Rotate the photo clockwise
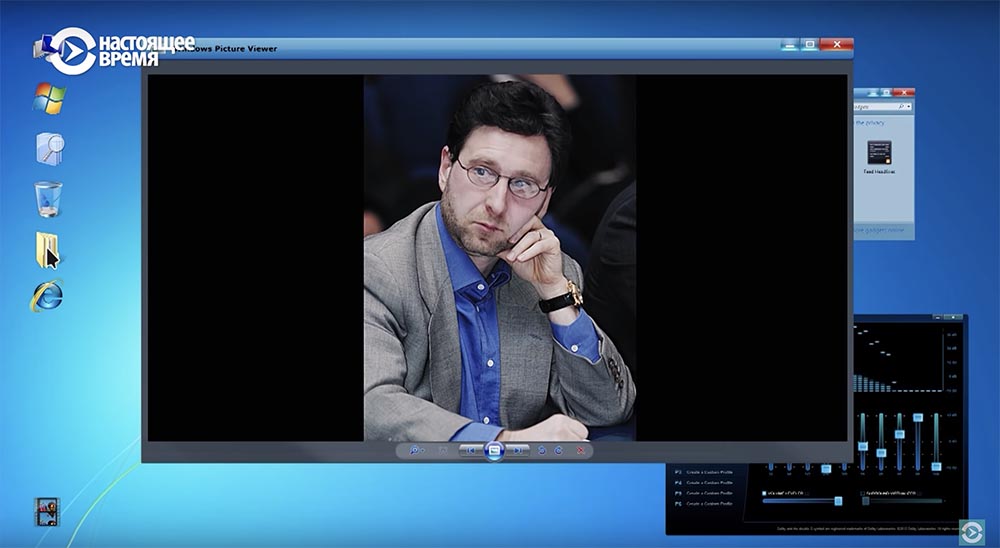 tap(558, 450)
